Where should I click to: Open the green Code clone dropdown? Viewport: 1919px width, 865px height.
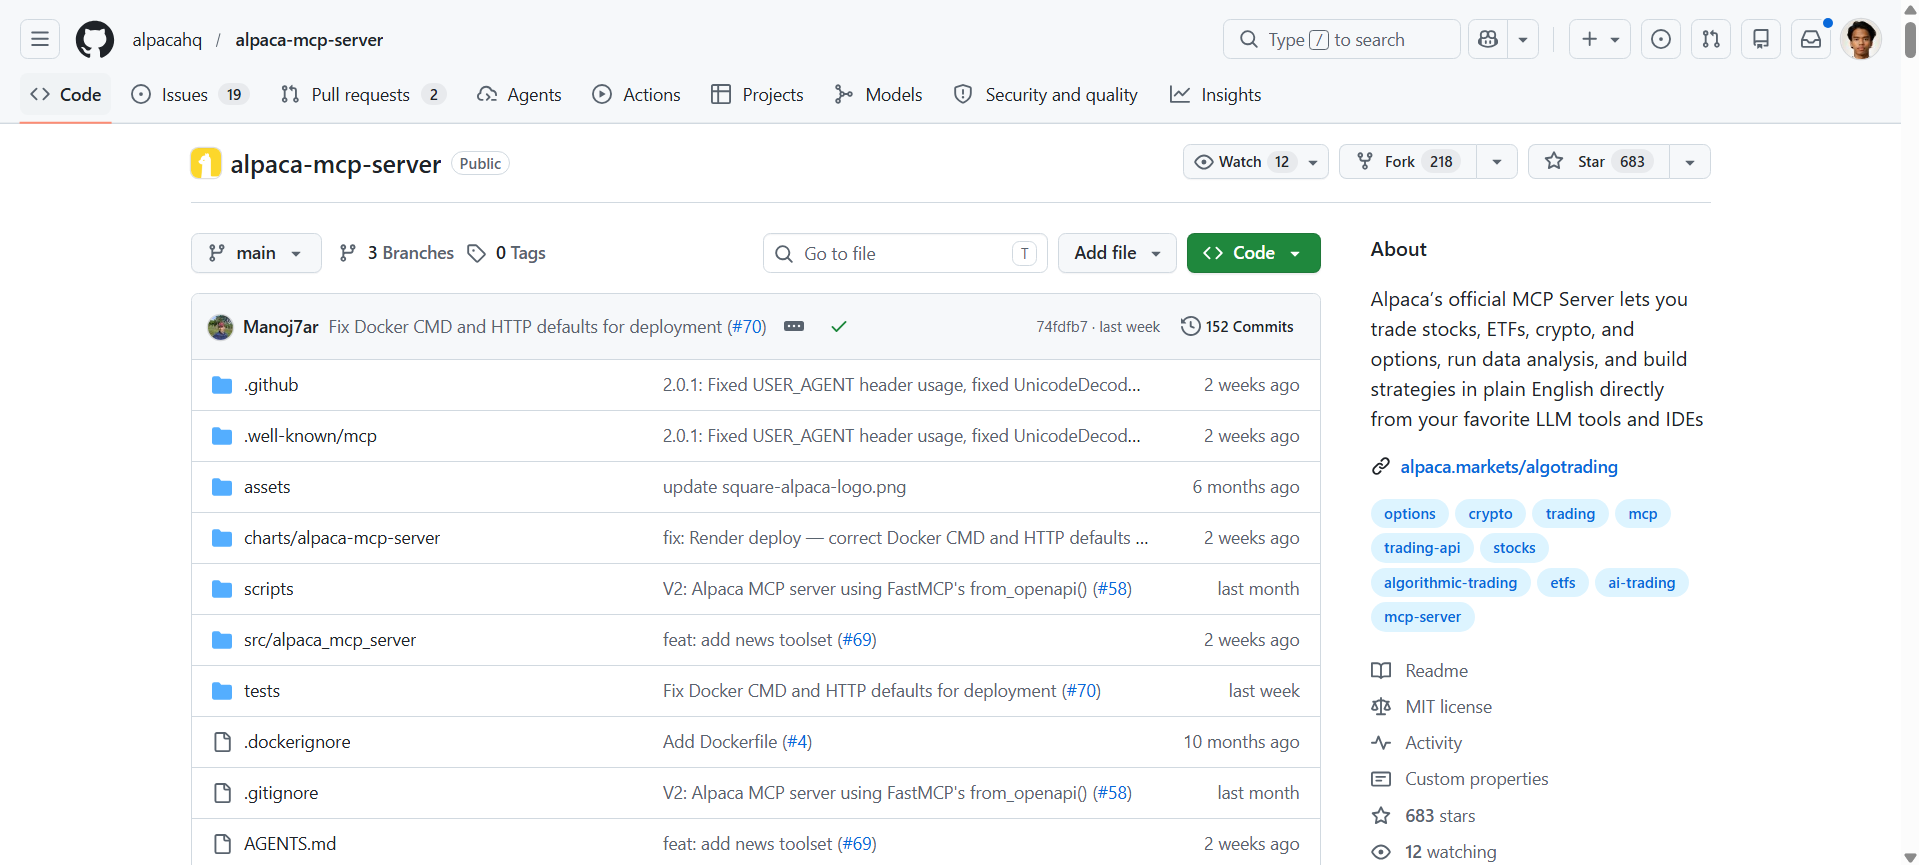coord(1253,253)
